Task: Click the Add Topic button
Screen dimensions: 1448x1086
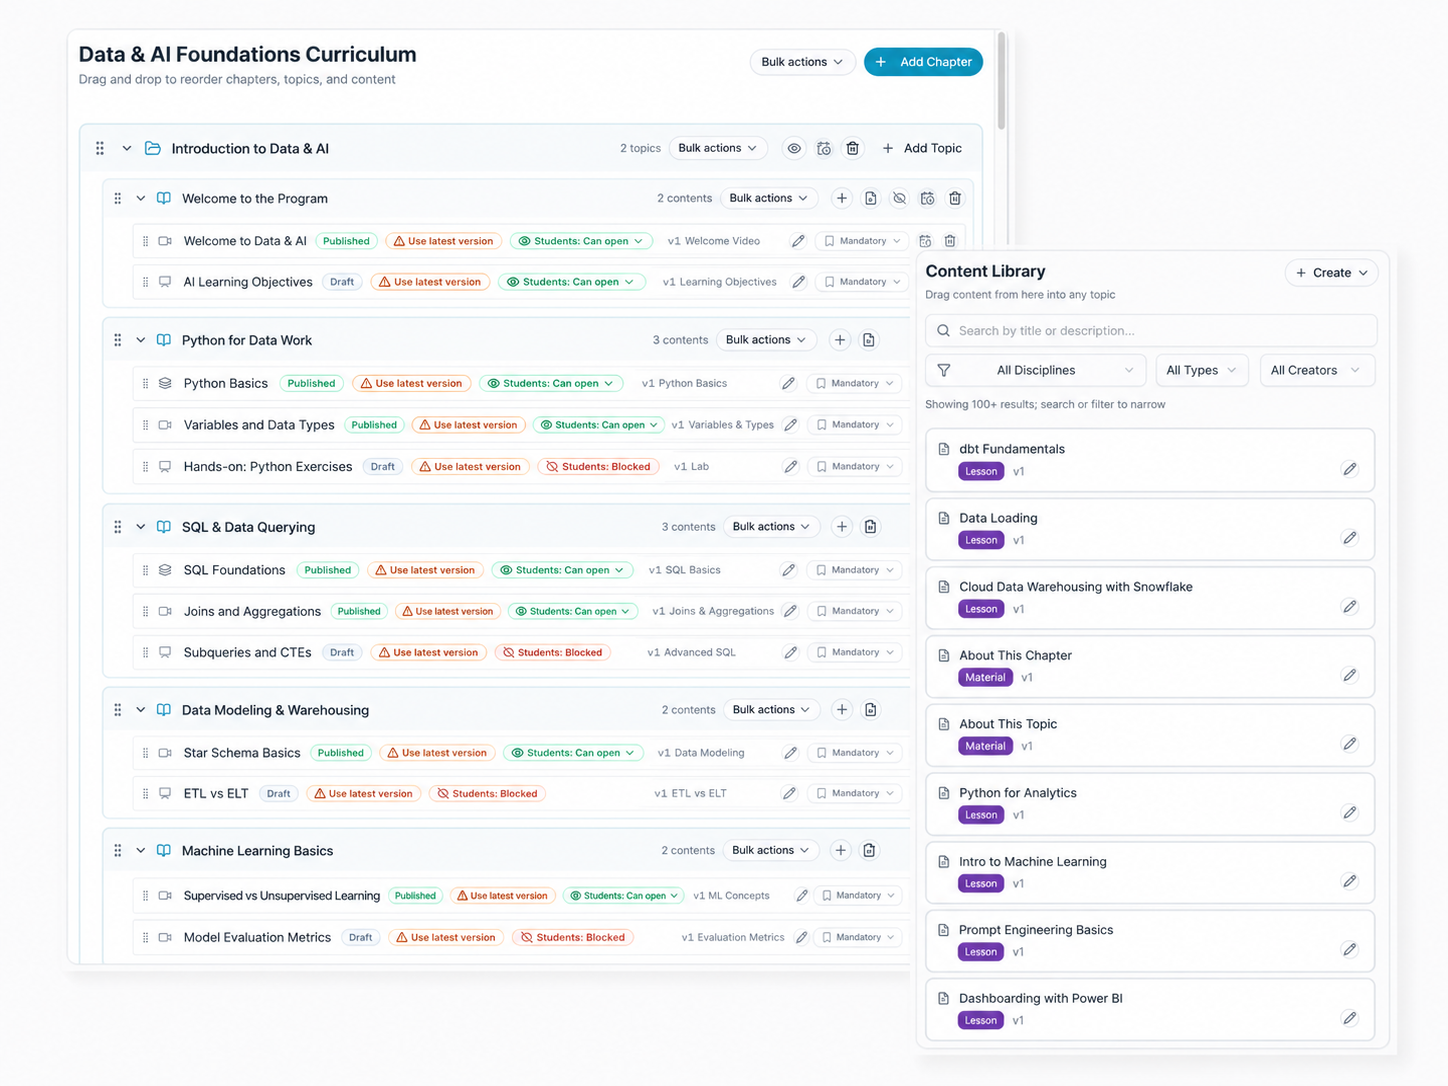Action: click(922, 148)
